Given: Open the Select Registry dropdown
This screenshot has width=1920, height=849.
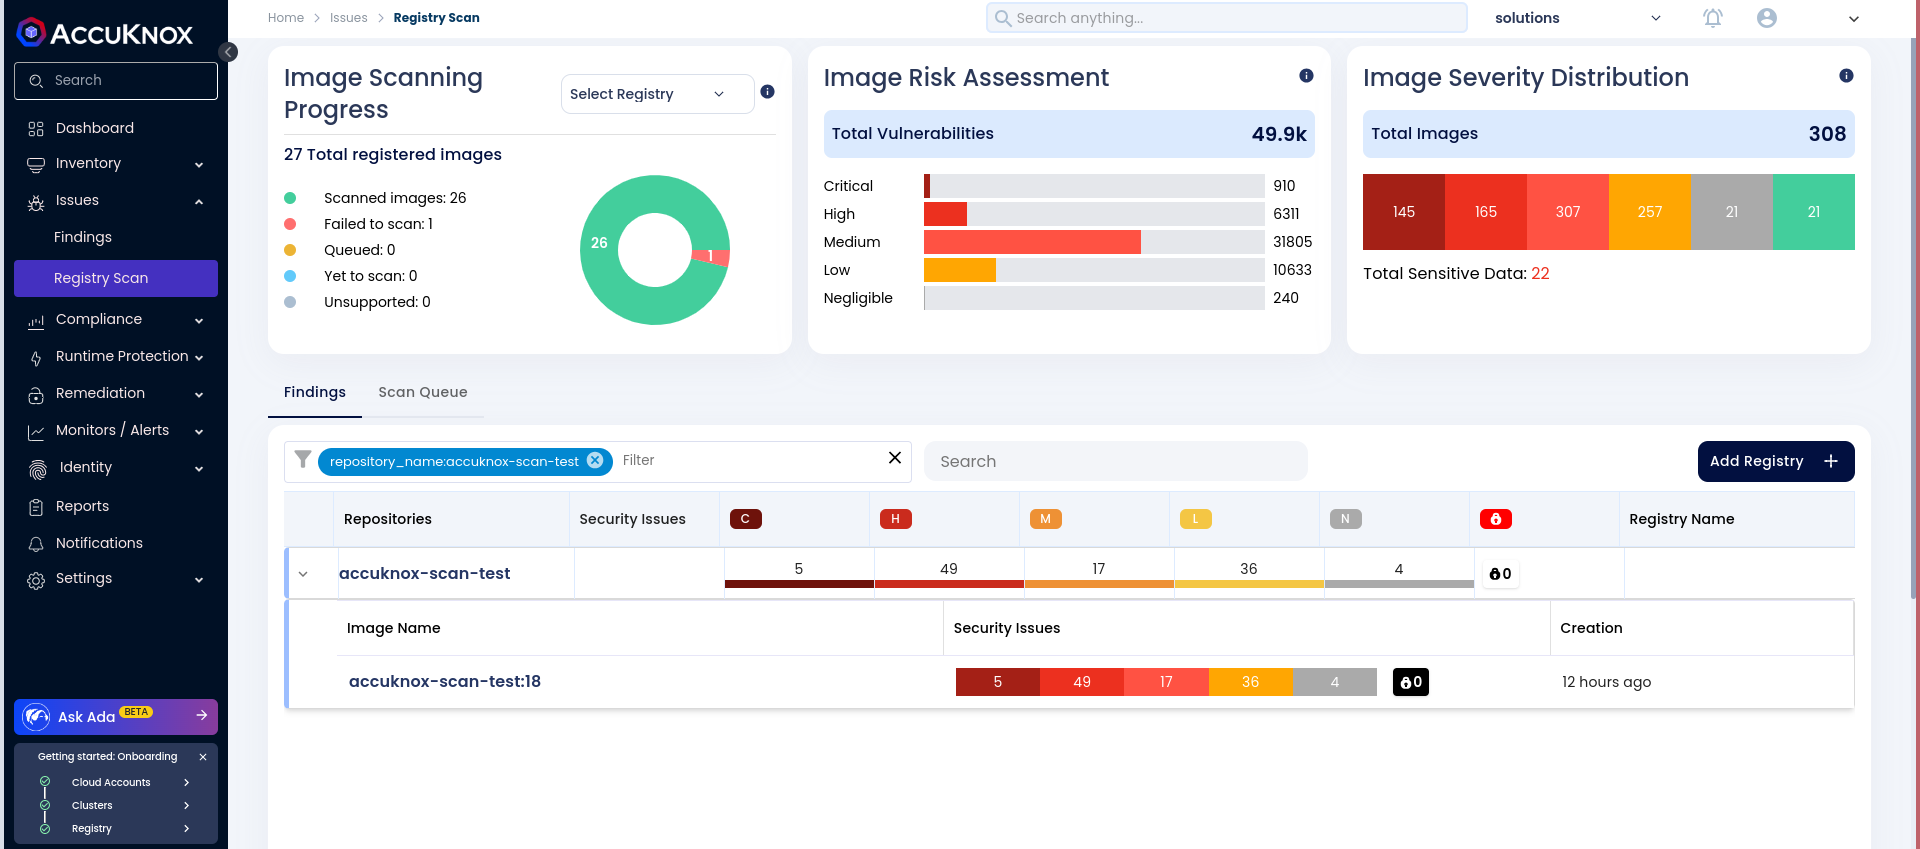Looking at the screenshot, I should pyautogui.click(x=657, y=94).
